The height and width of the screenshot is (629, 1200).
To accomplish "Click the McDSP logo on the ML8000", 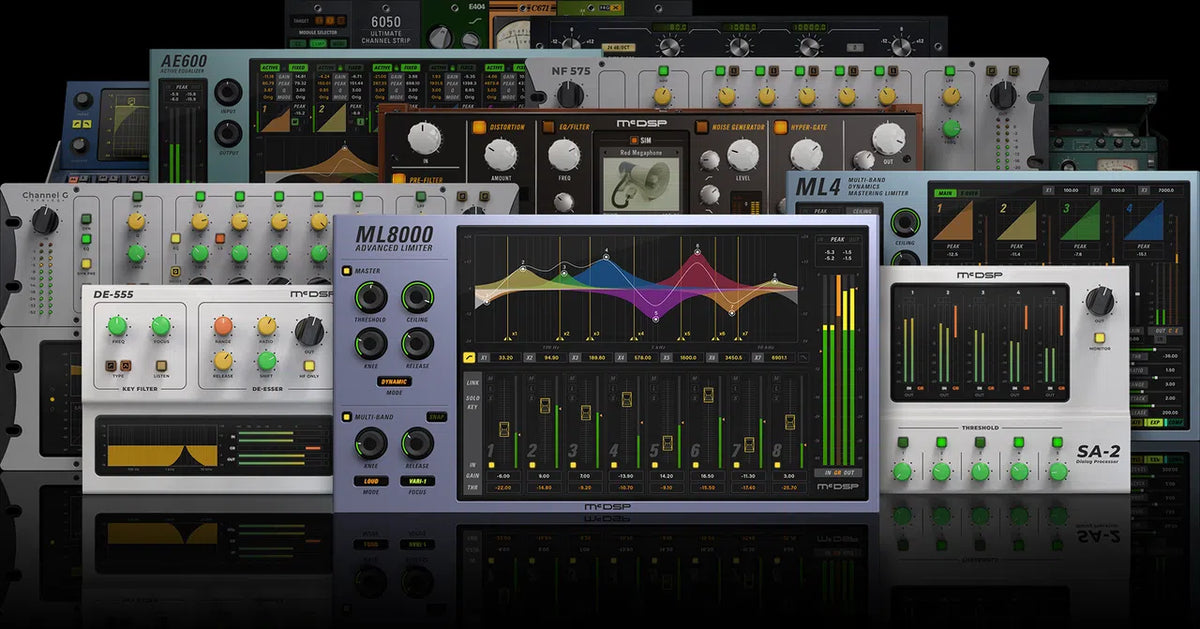I will (607, 506).
